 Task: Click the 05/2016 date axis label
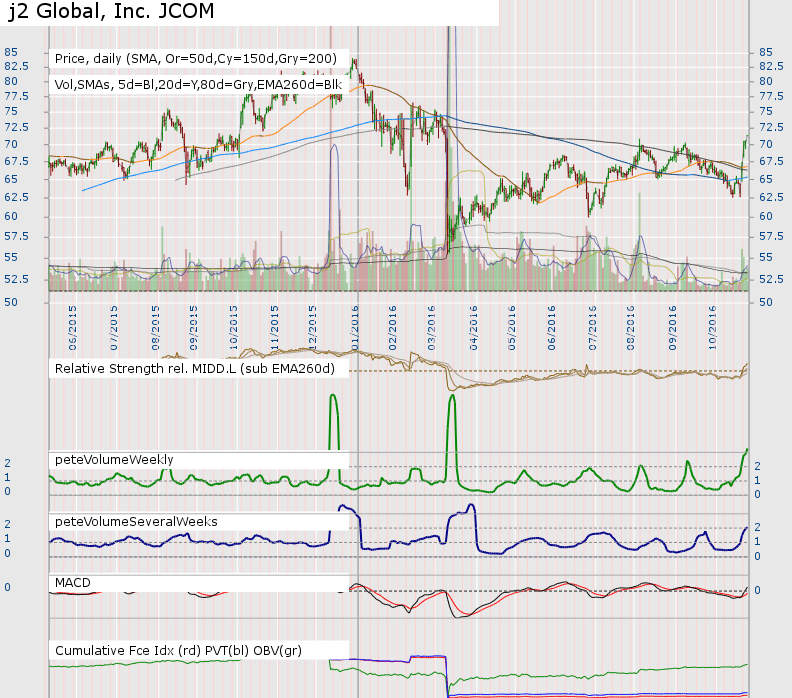click(512, 328)
